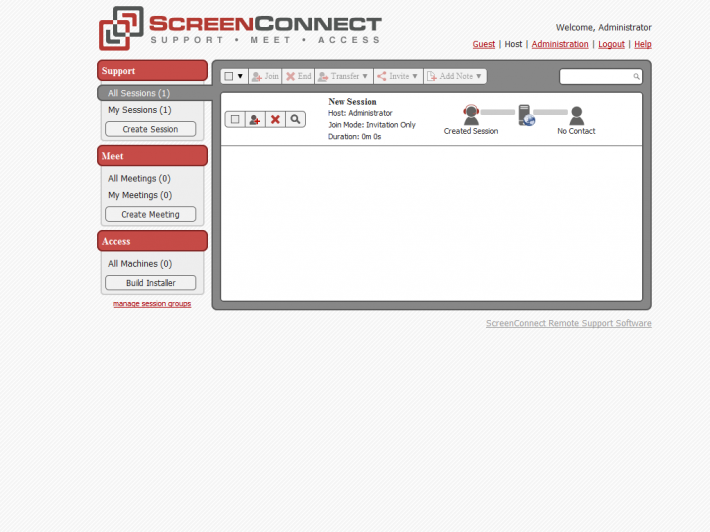The height and width of the screenshot is (532, 710).
Task: Select My Meetings (0) group
Action: click(140, 195)
